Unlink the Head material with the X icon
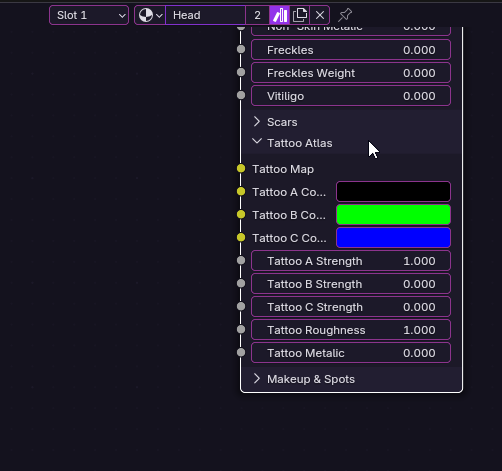 click(x=320, y=15)
